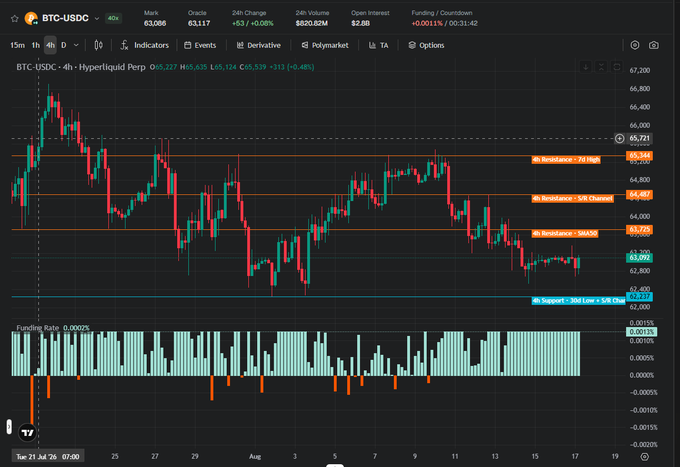Click the 0.0013% funding rate axis tag
680x467 pixels.
click(641, 332)
